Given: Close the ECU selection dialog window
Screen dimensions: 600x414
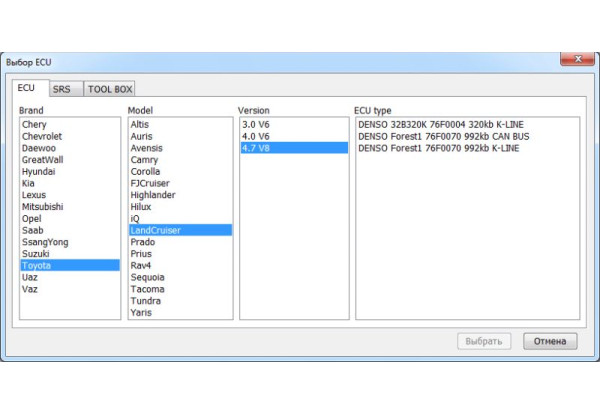Looking at the screenshot, I should point(577,61).
